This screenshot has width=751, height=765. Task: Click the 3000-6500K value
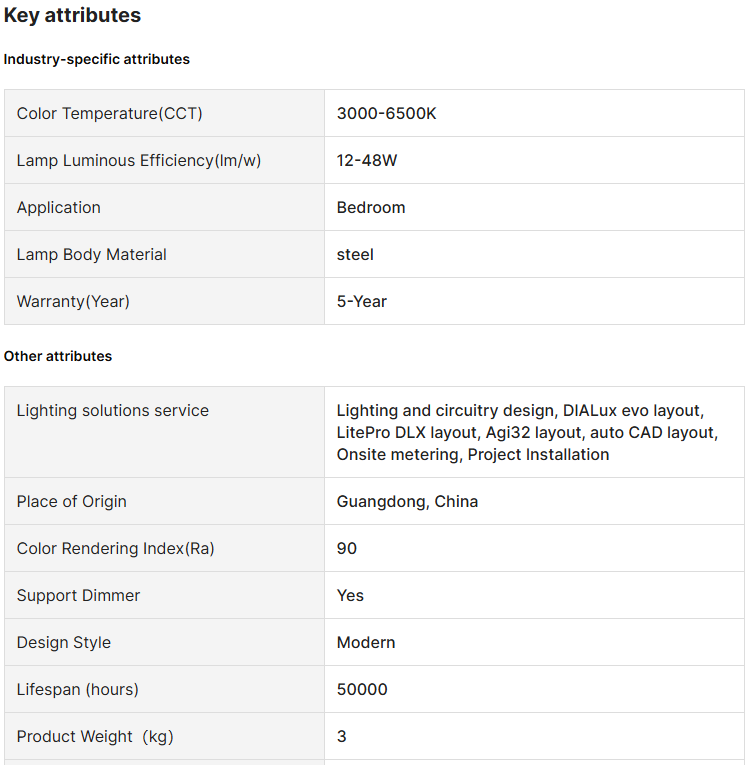click(x=386, y=114)
